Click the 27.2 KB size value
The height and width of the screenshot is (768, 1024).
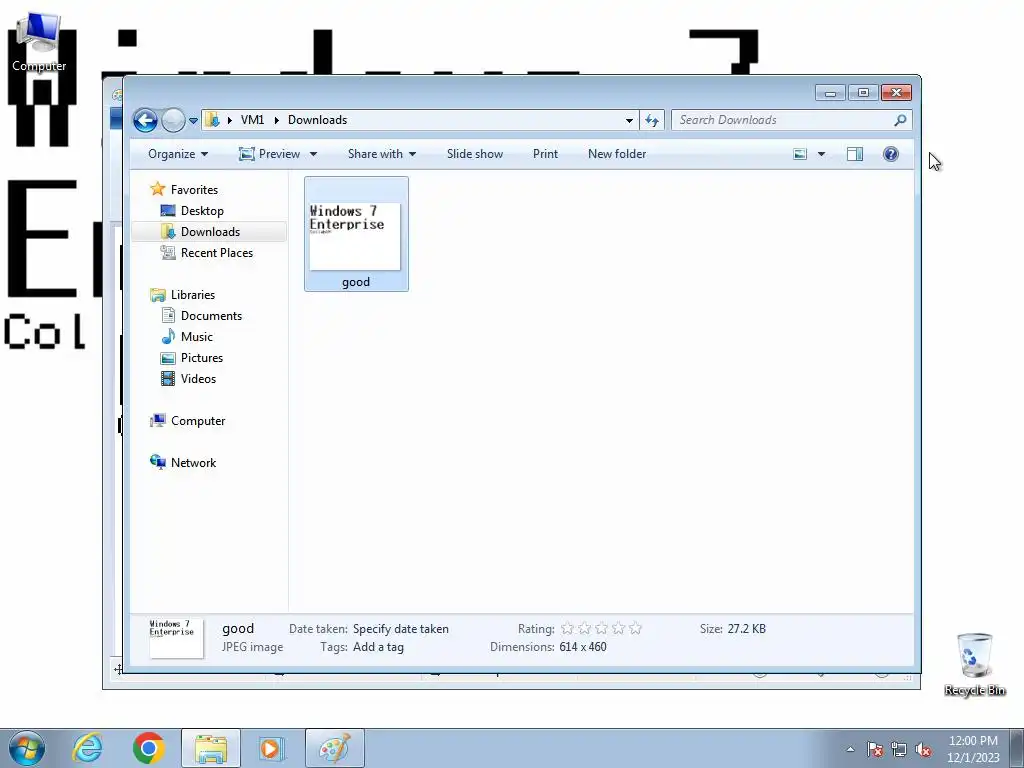[x=746, y=629]
